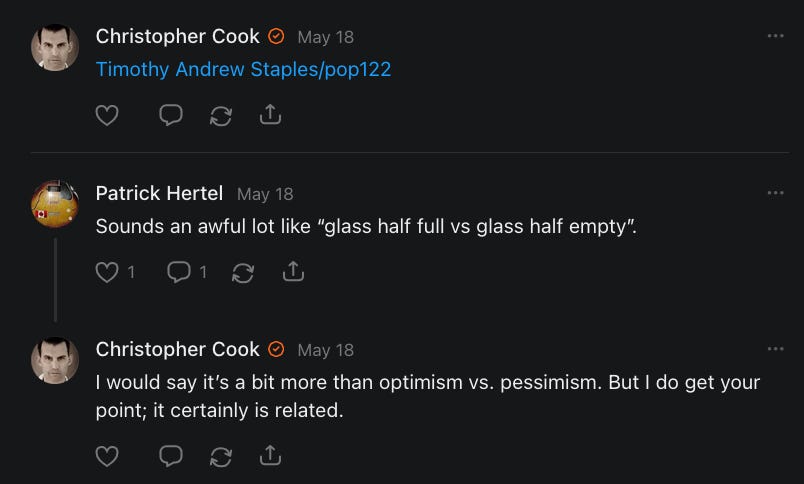Restack Christopher Cook's top post
The image size is (804, 484).
pos(221,116)
